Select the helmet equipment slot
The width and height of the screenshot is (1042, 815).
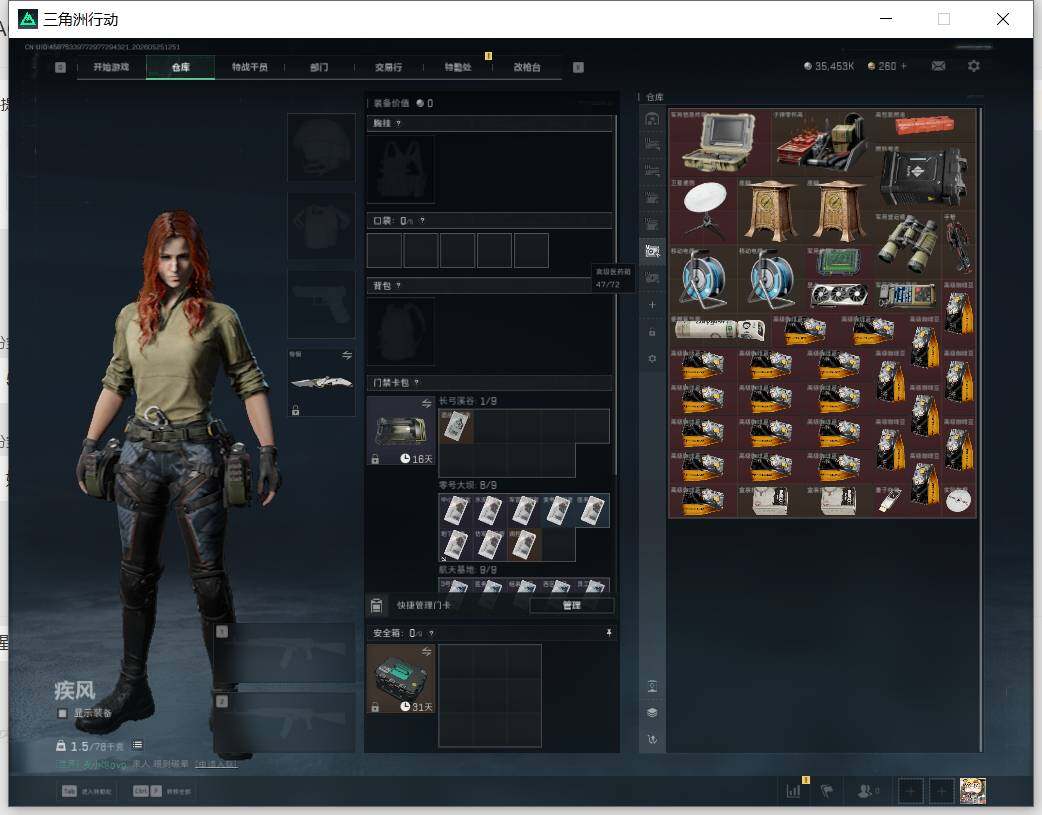(321, 147)
